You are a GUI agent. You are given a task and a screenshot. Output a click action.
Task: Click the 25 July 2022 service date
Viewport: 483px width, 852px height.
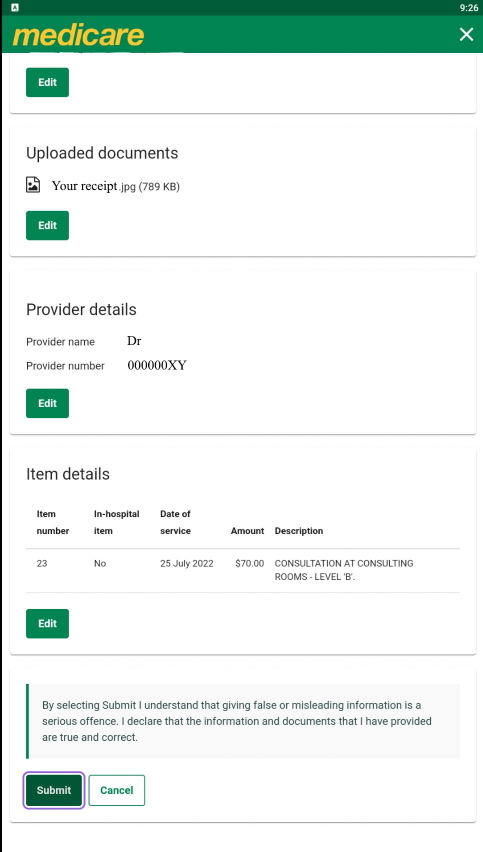[x=187, y=563]
